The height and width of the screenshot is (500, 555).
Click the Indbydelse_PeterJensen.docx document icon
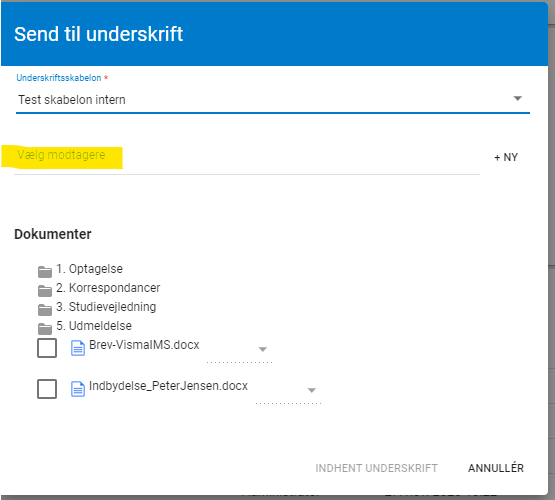pos(78,389)
